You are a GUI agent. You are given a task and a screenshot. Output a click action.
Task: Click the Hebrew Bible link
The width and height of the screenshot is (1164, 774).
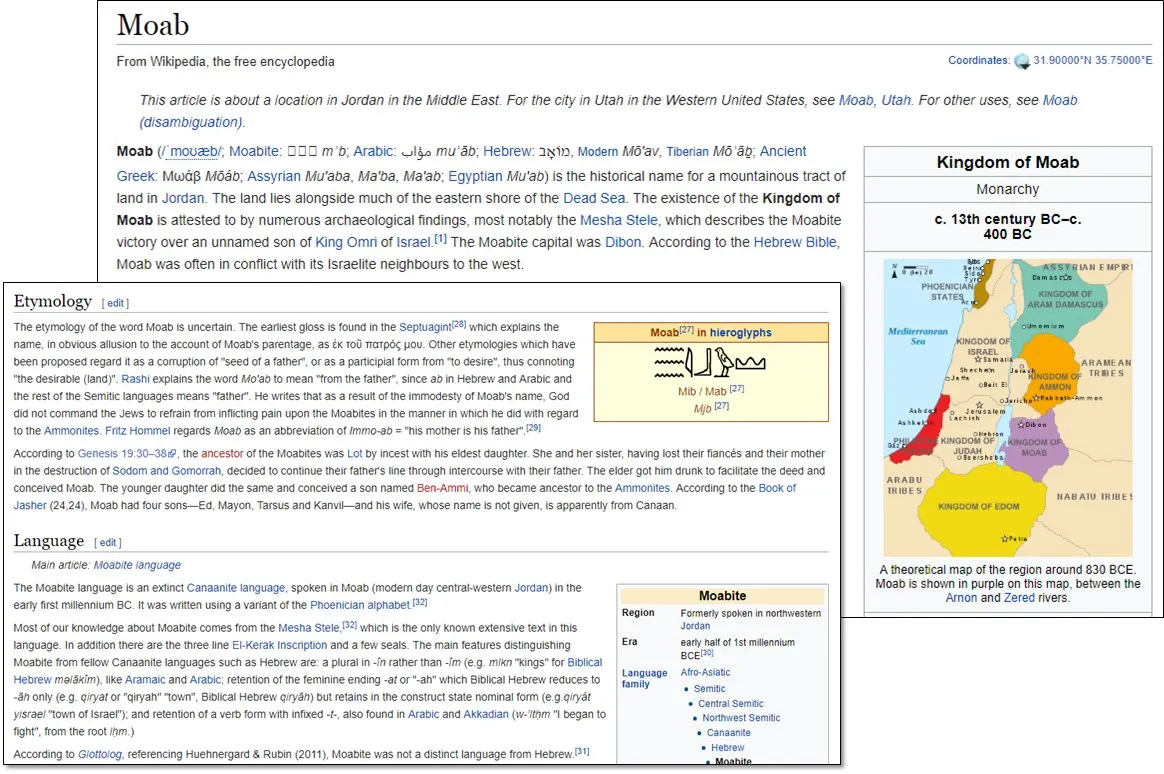pyautogui.click(x=795, y=243)
